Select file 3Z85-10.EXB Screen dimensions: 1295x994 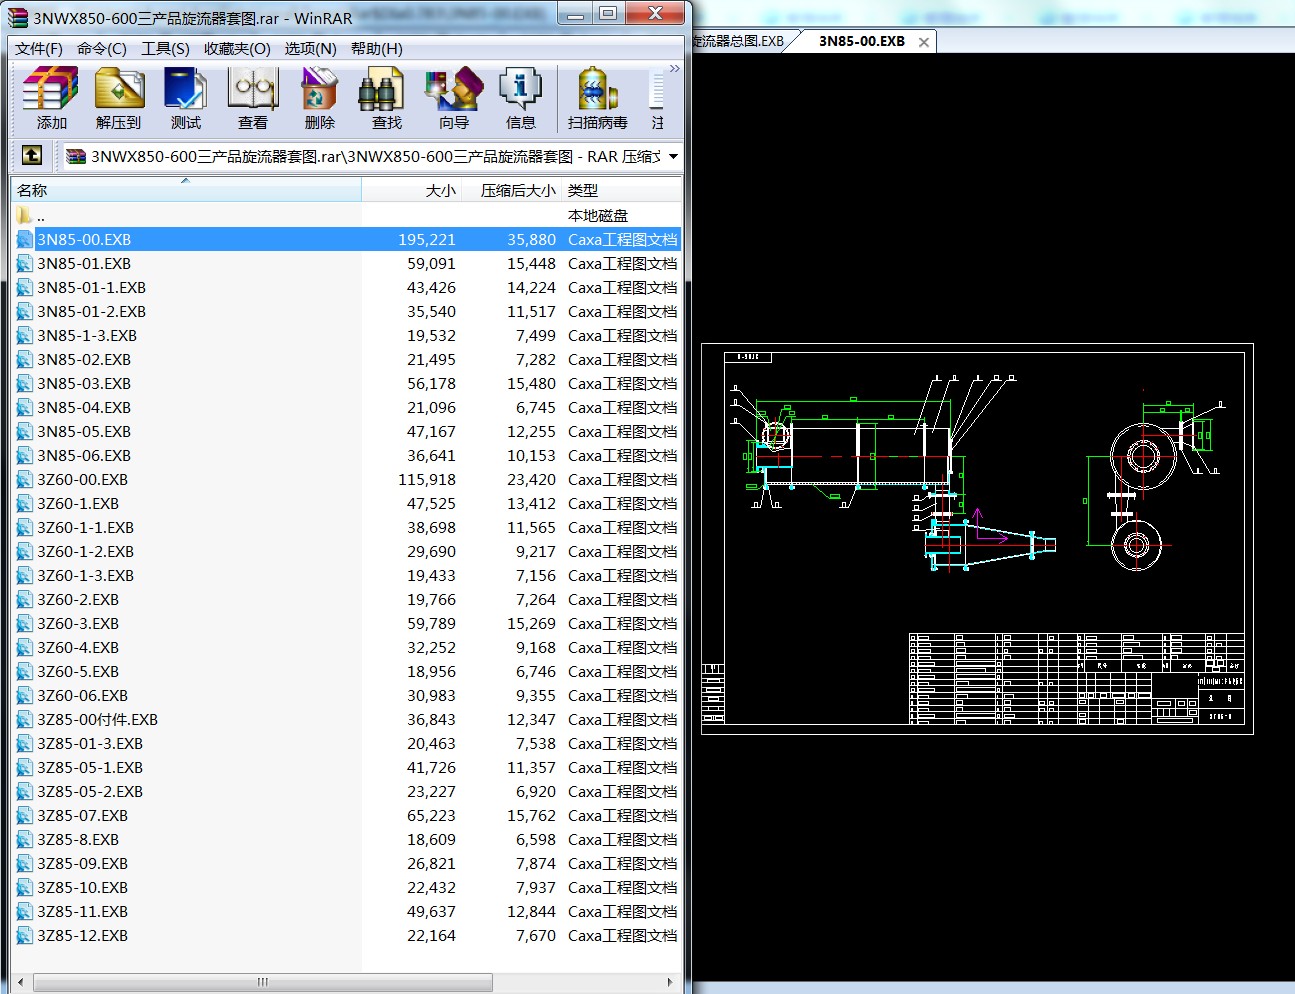(x=347, y=887)
